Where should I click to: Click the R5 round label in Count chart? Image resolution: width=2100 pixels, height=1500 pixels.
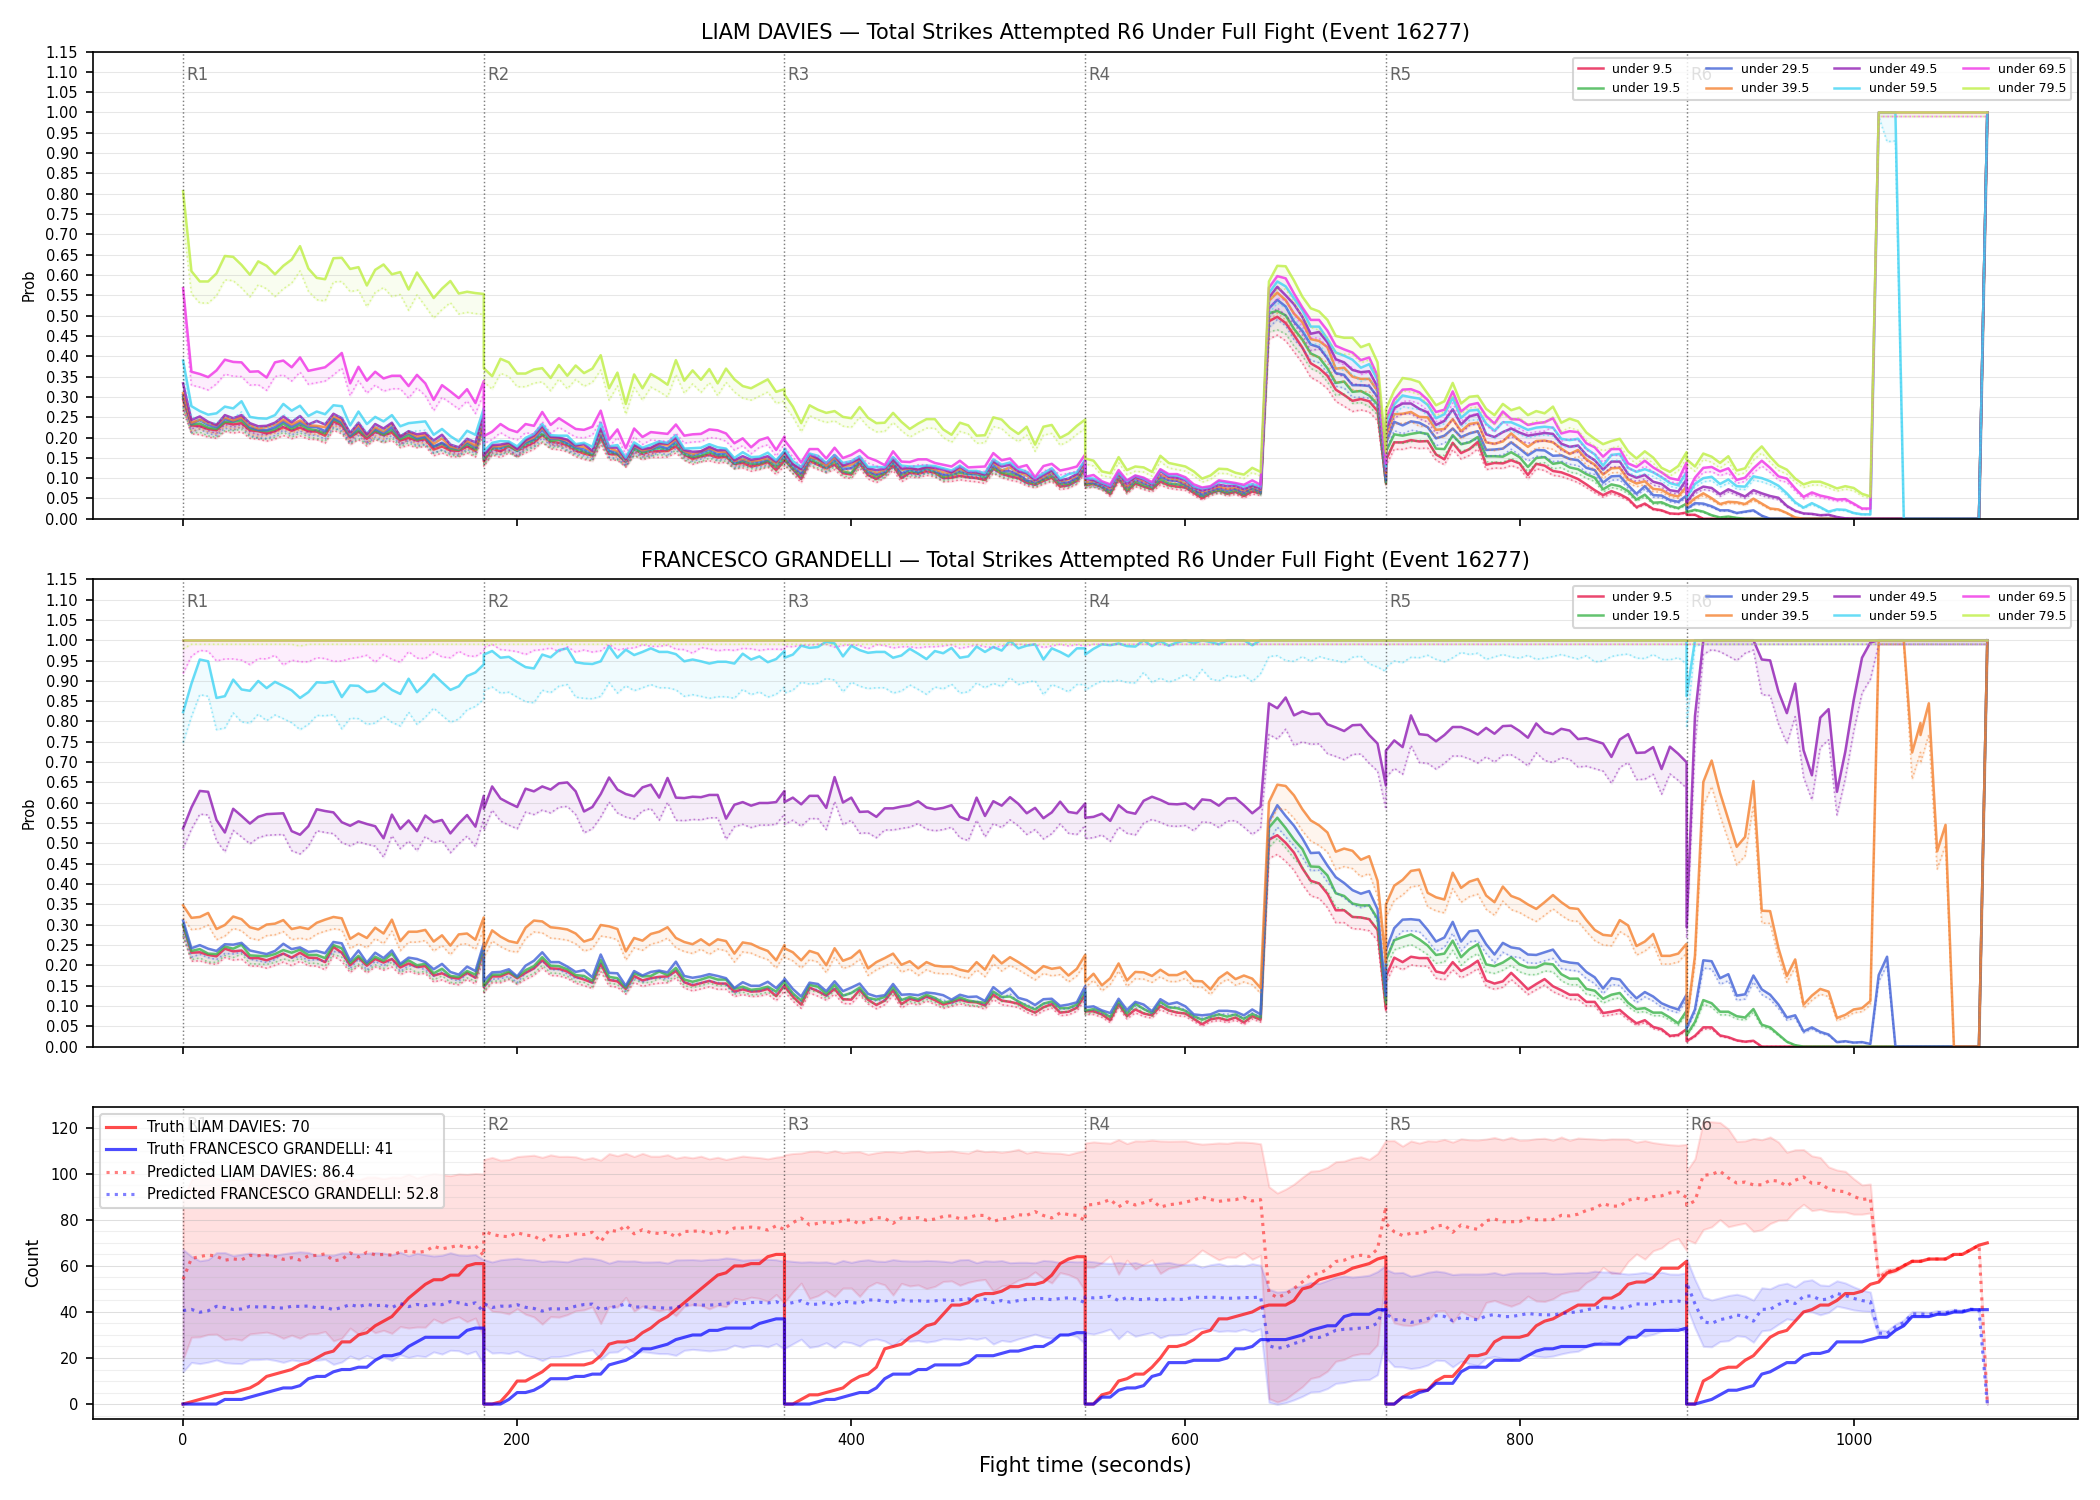point(1400,1124)
